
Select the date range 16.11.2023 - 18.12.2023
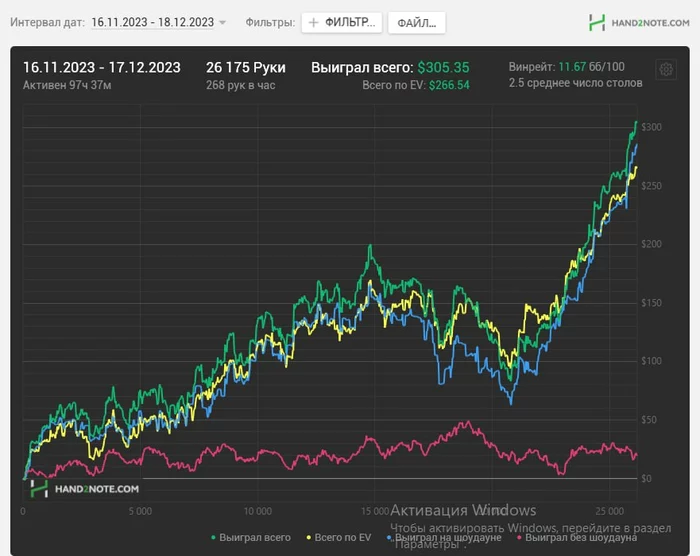(153, 22)
